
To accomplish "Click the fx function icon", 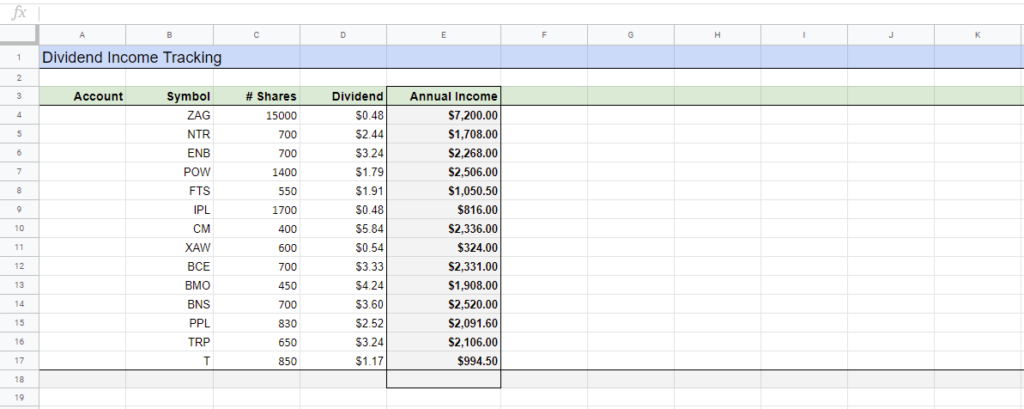I will 20,12.
